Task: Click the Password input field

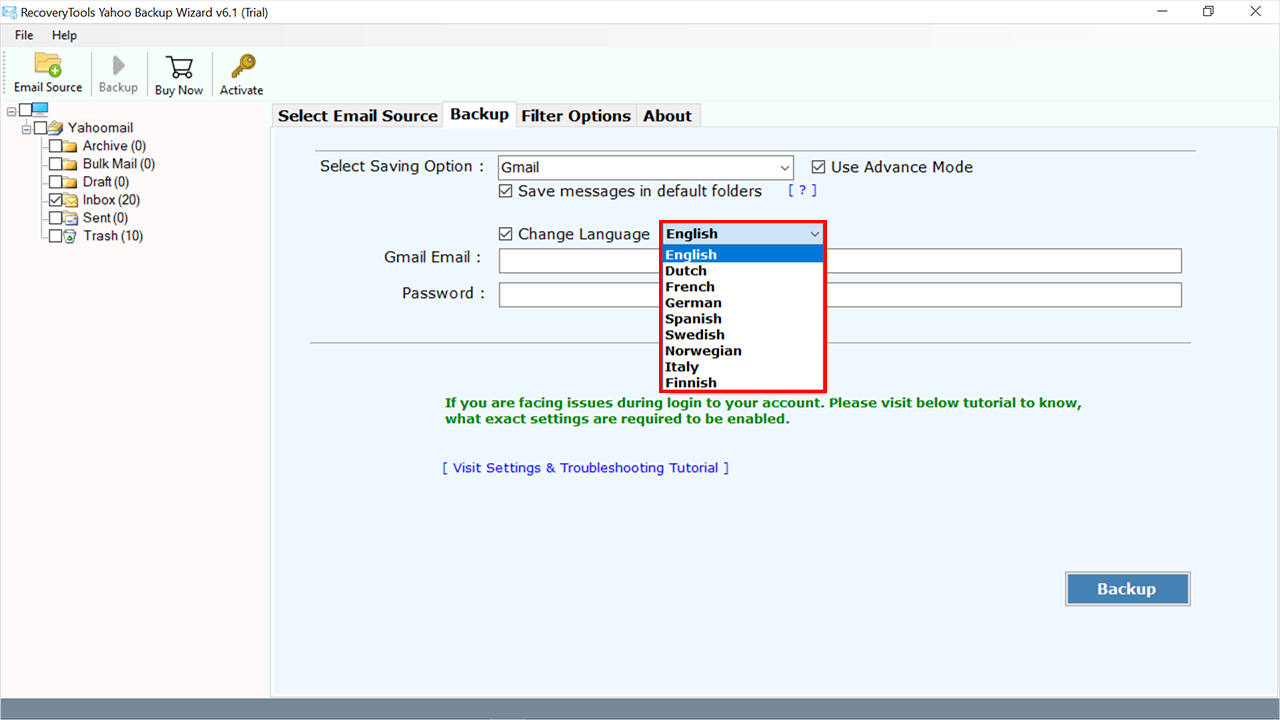Action: pos(840,295)
